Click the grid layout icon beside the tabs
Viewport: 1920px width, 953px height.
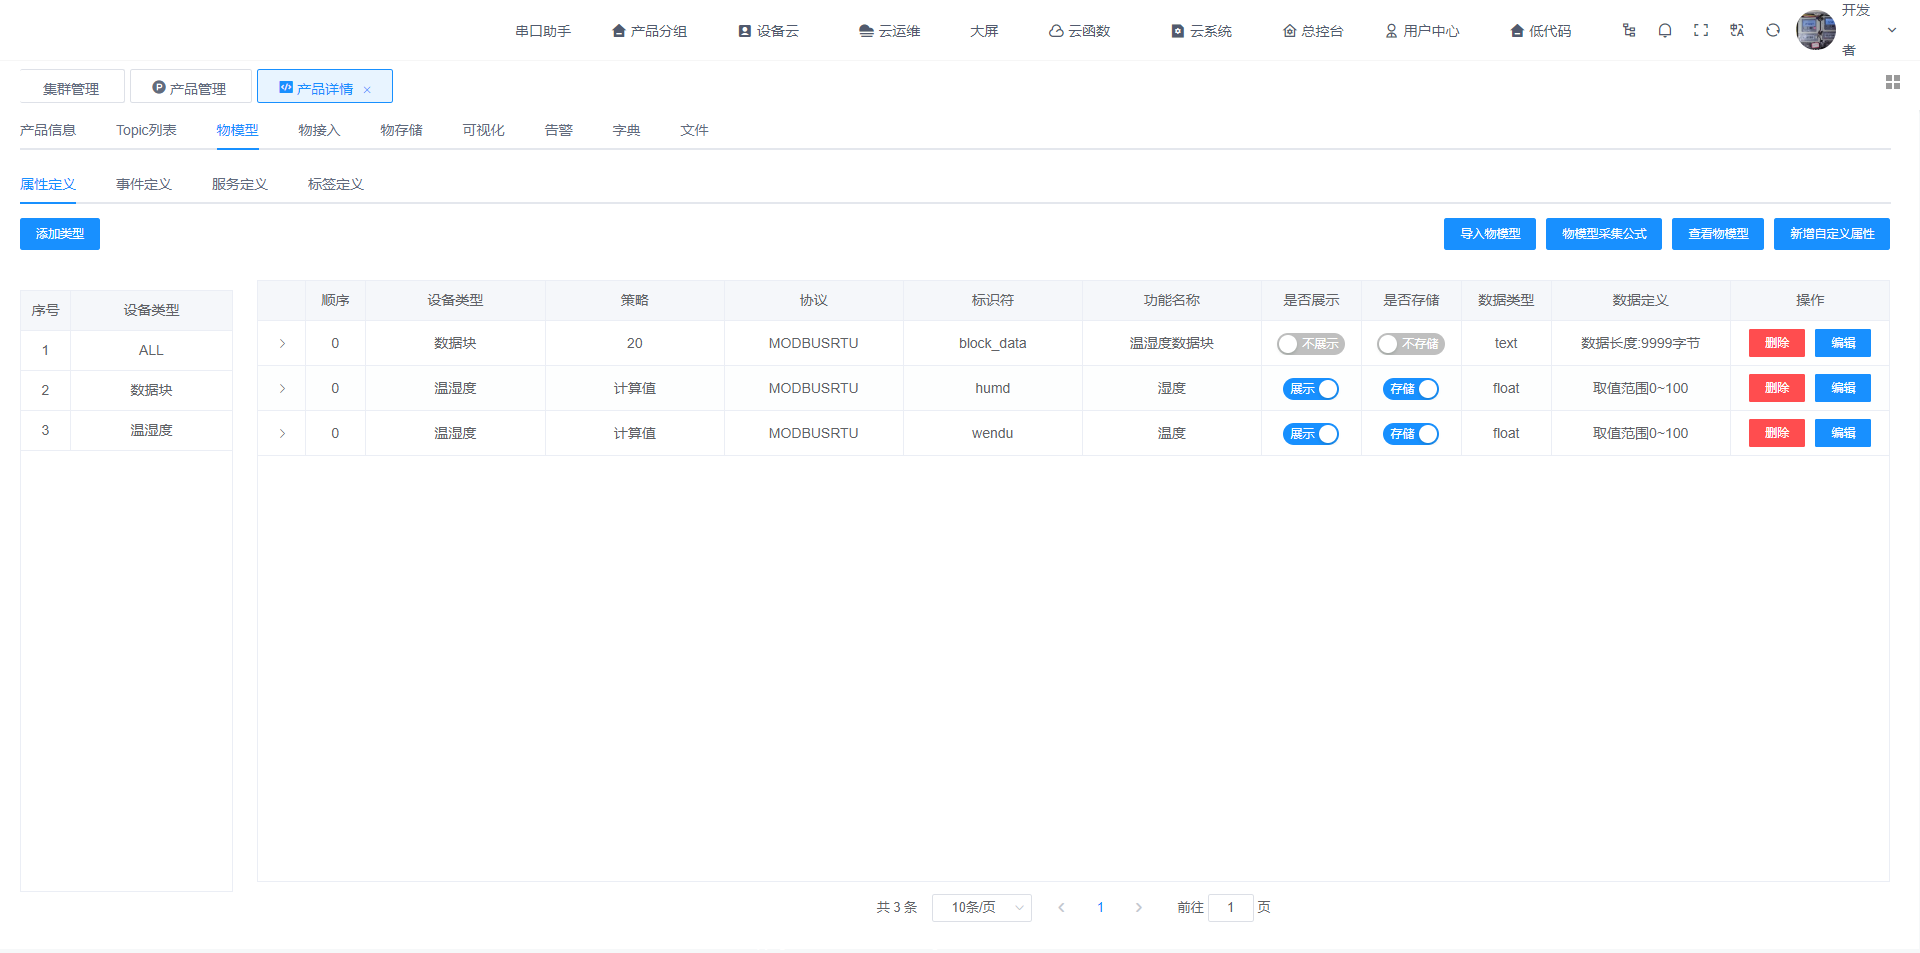click(1892, 82)
